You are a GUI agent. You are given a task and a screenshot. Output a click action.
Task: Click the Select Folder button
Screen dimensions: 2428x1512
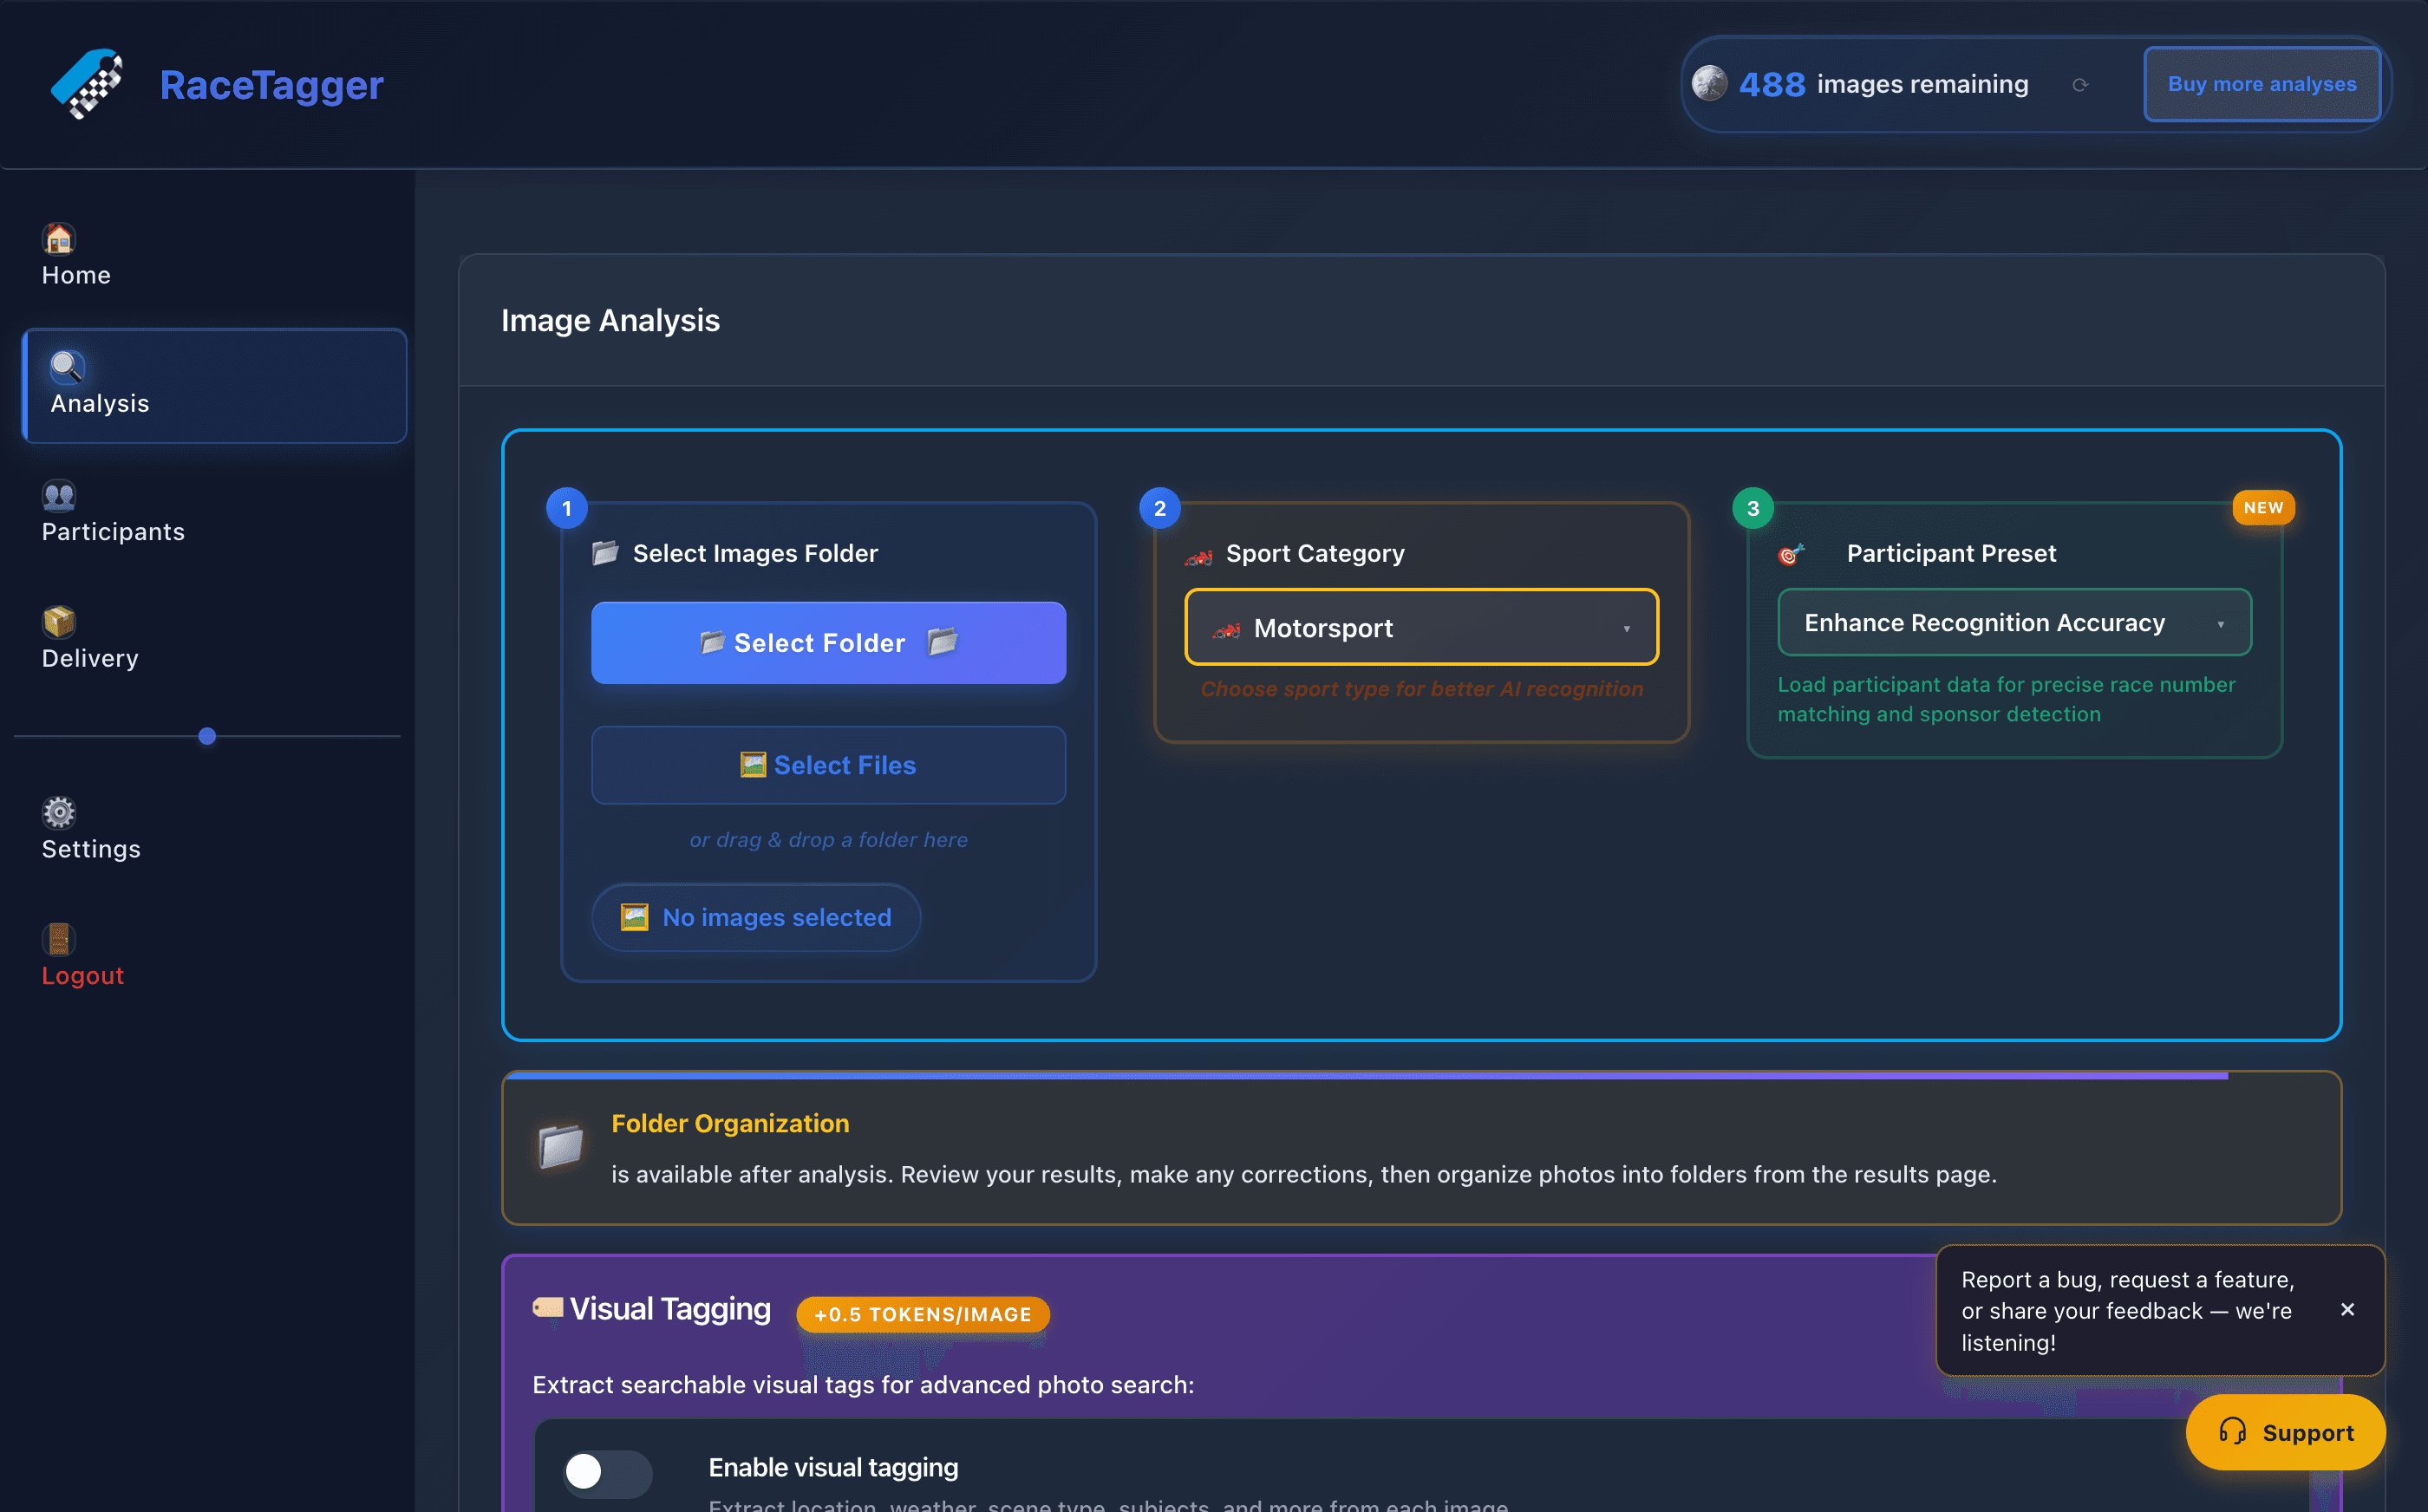pyautogui.click(x=828, y=643)
